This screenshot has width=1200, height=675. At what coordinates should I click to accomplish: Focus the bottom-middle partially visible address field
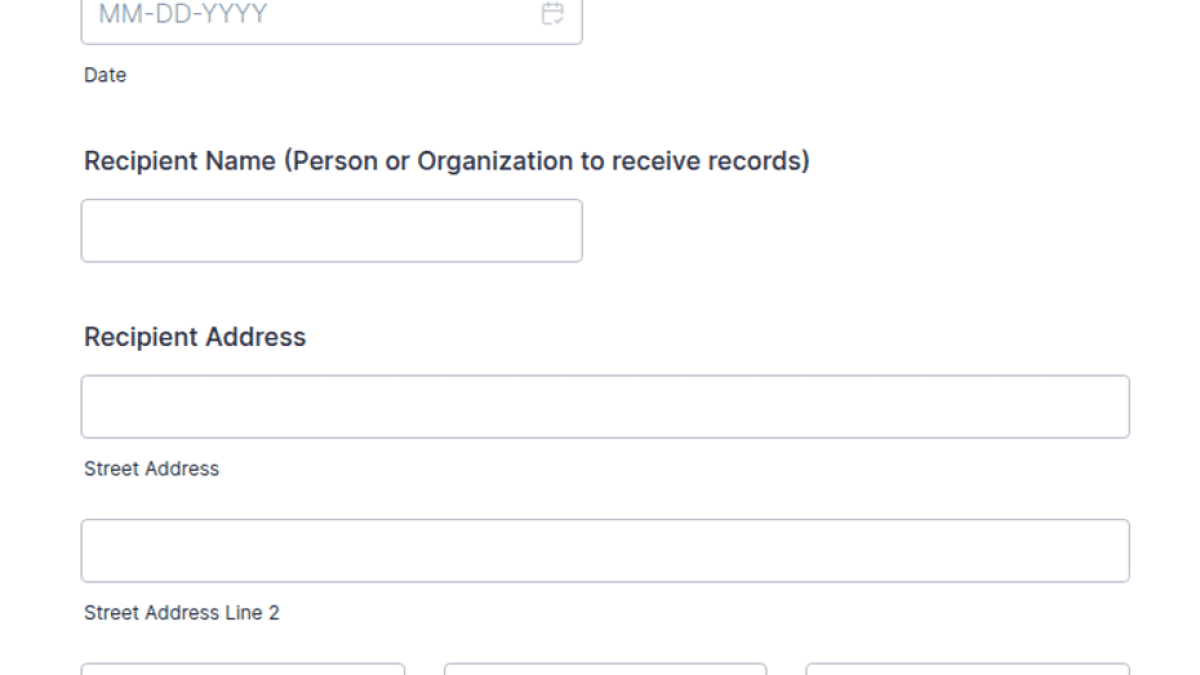coord(605,669)
